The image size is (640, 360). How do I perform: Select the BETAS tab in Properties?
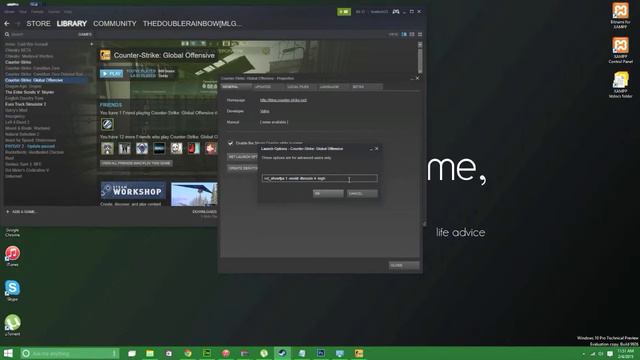(366, 87)
